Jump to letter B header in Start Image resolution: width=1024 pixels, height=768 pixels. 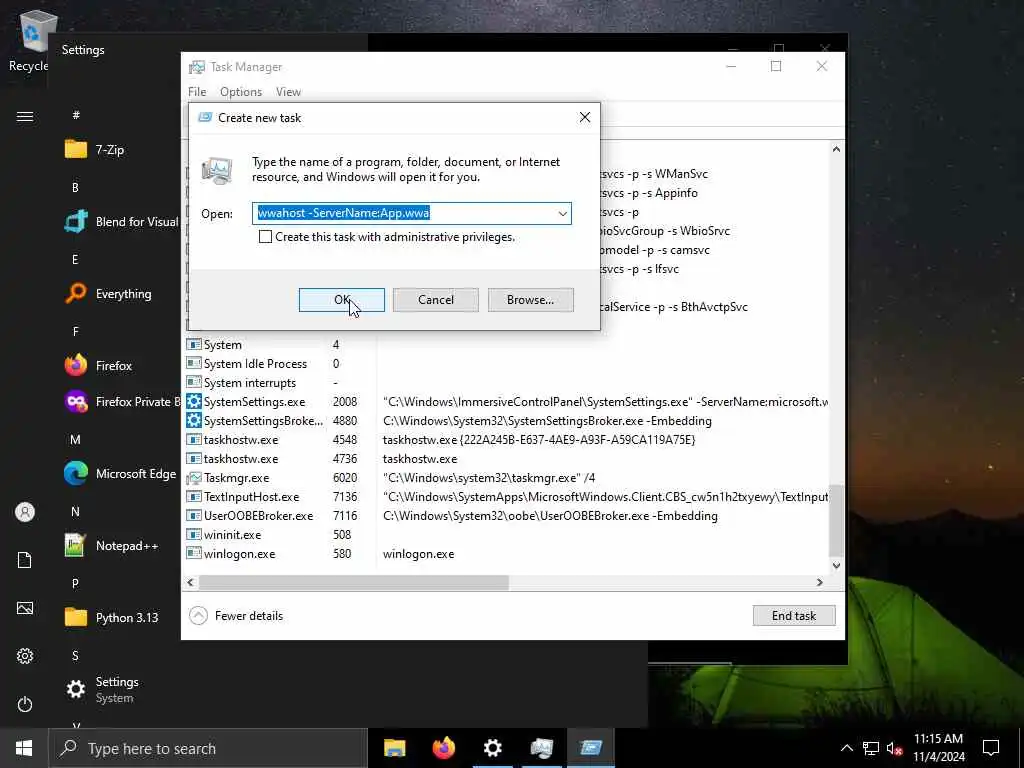[x=75, y=187]
